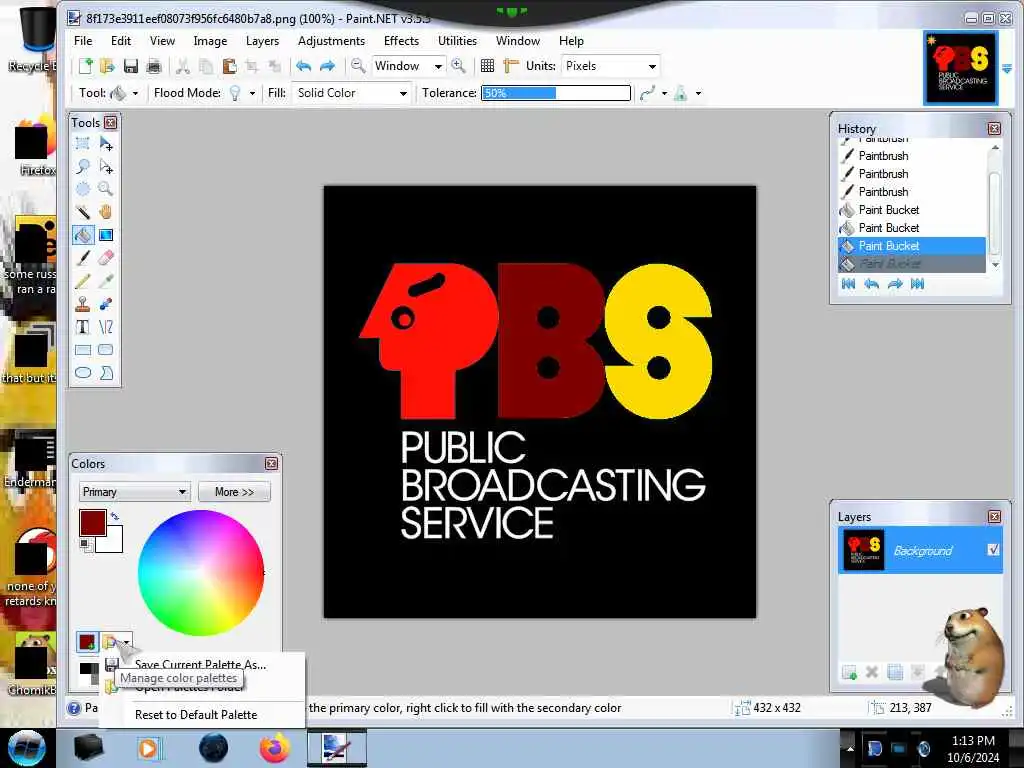Image resolution: width=1024 pixels, height=768 pixels.
Task: Choose Reset to Default Palette
Action: 196,714
